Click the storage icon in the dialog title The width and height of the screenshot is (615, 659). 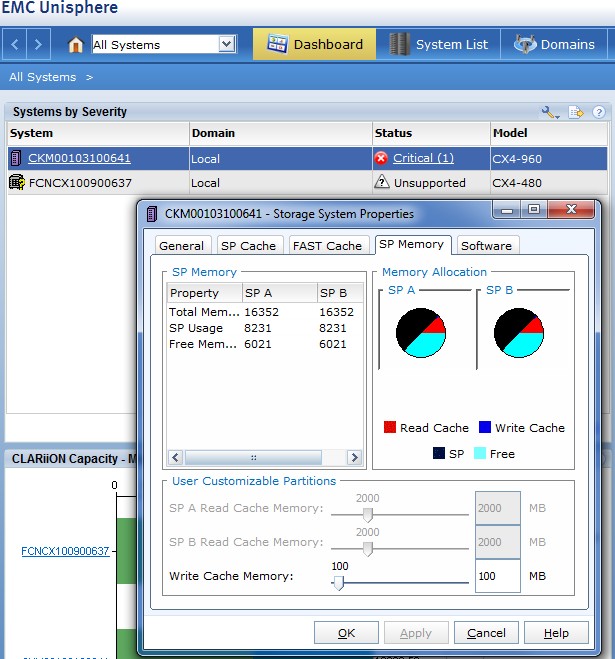point(152,214)
